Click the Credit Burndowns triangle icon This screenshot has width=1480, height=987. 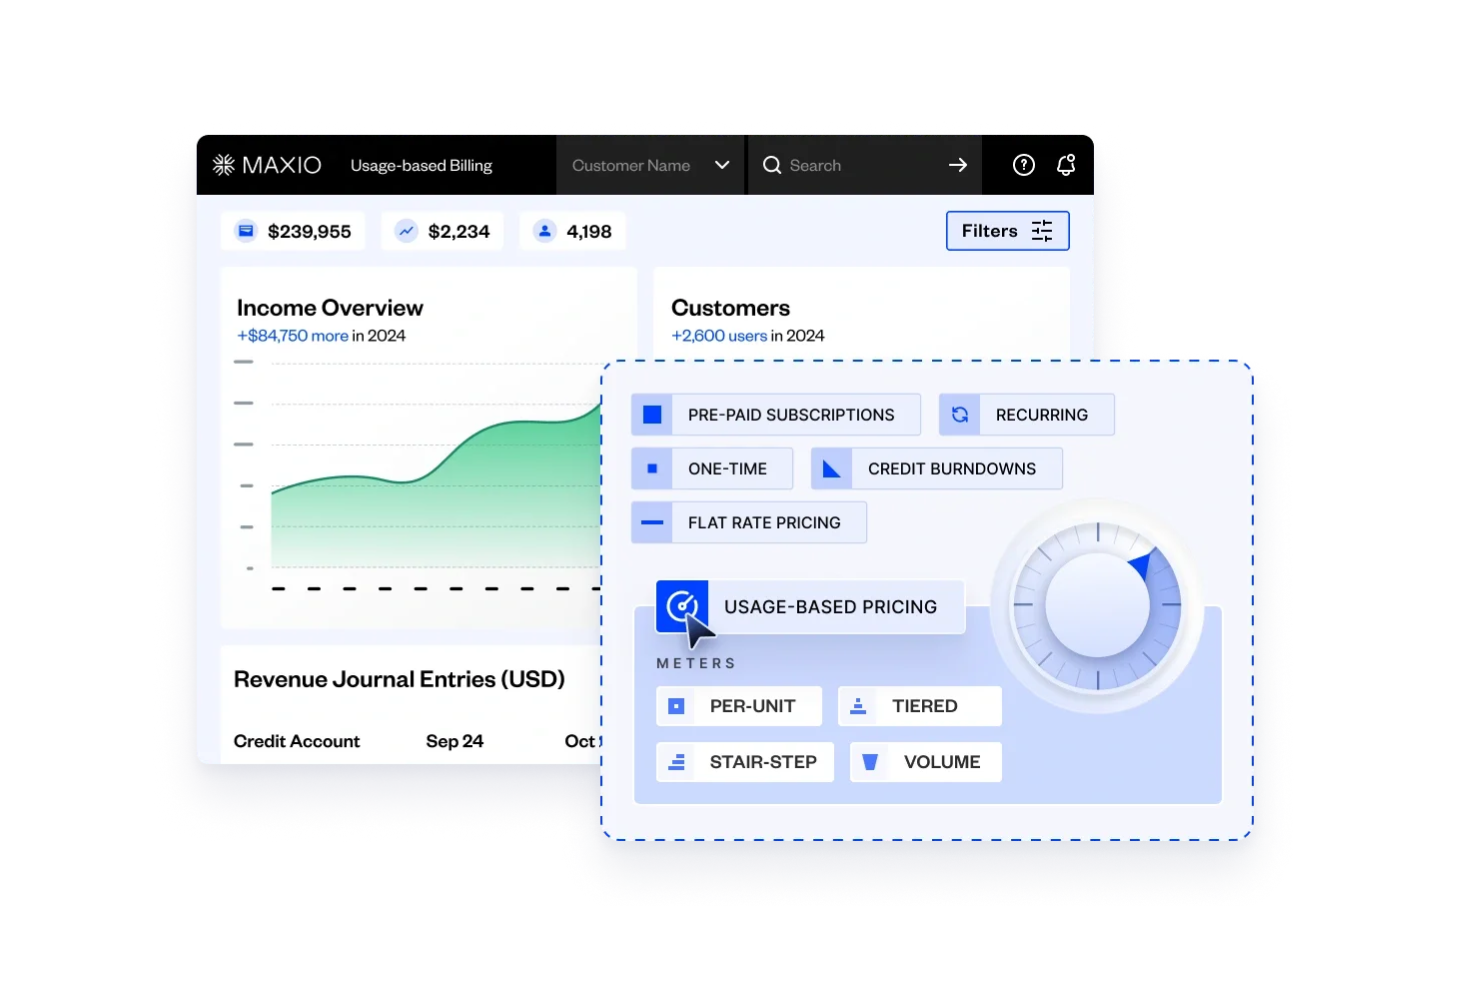pyautogui.click(x=831, y=468)
